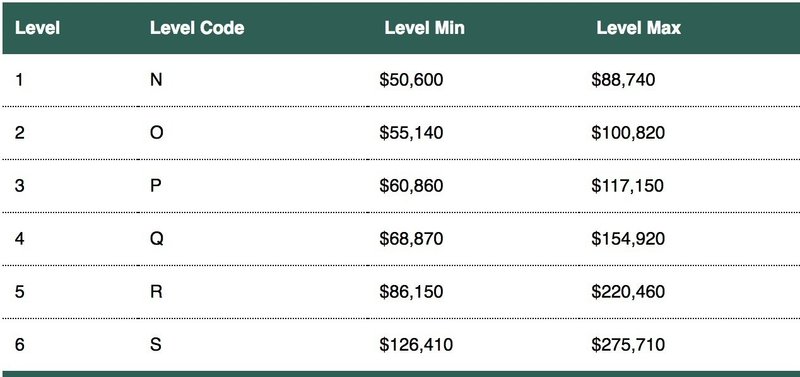
Task: Click the $55,140 minimum value
Action: point(411,133)
